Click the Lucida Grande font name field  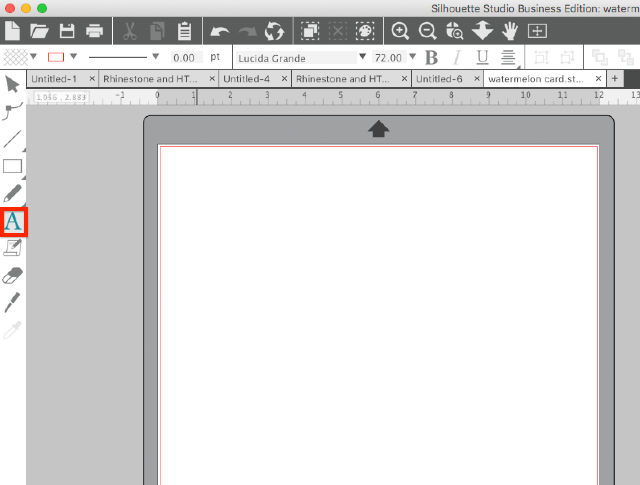(x=296, y=58)
